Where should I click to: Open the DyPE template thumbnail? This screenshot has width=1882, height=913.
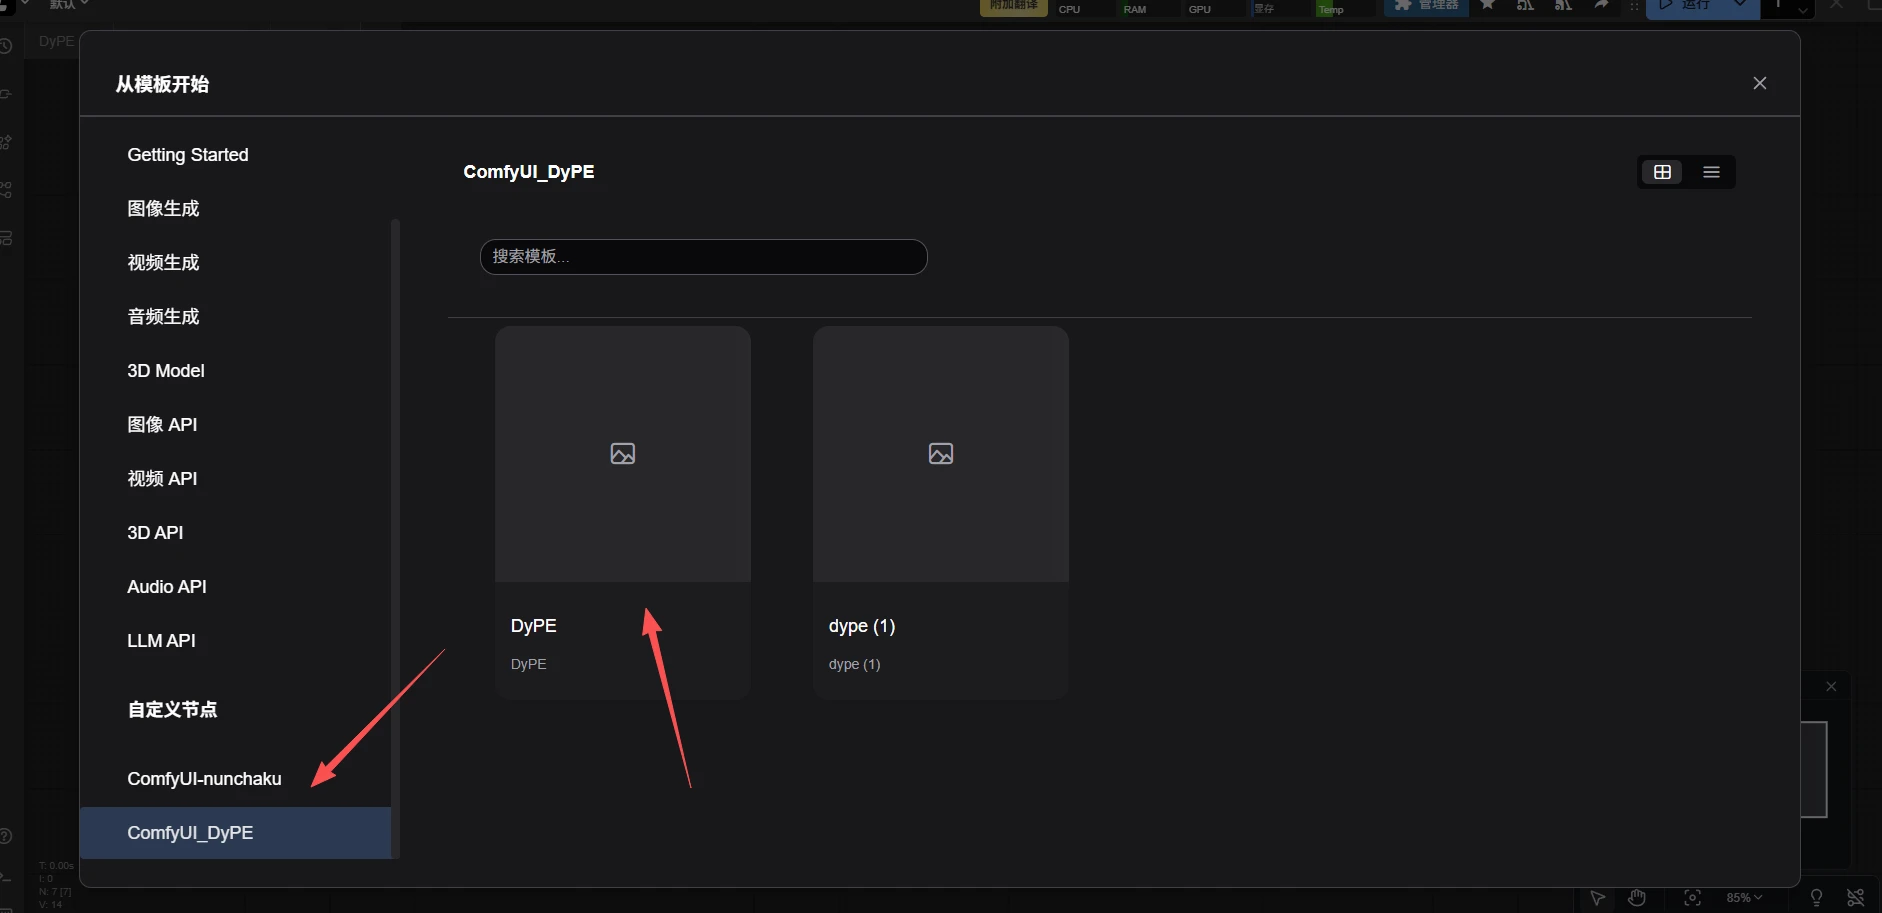(x=622, y=454)
